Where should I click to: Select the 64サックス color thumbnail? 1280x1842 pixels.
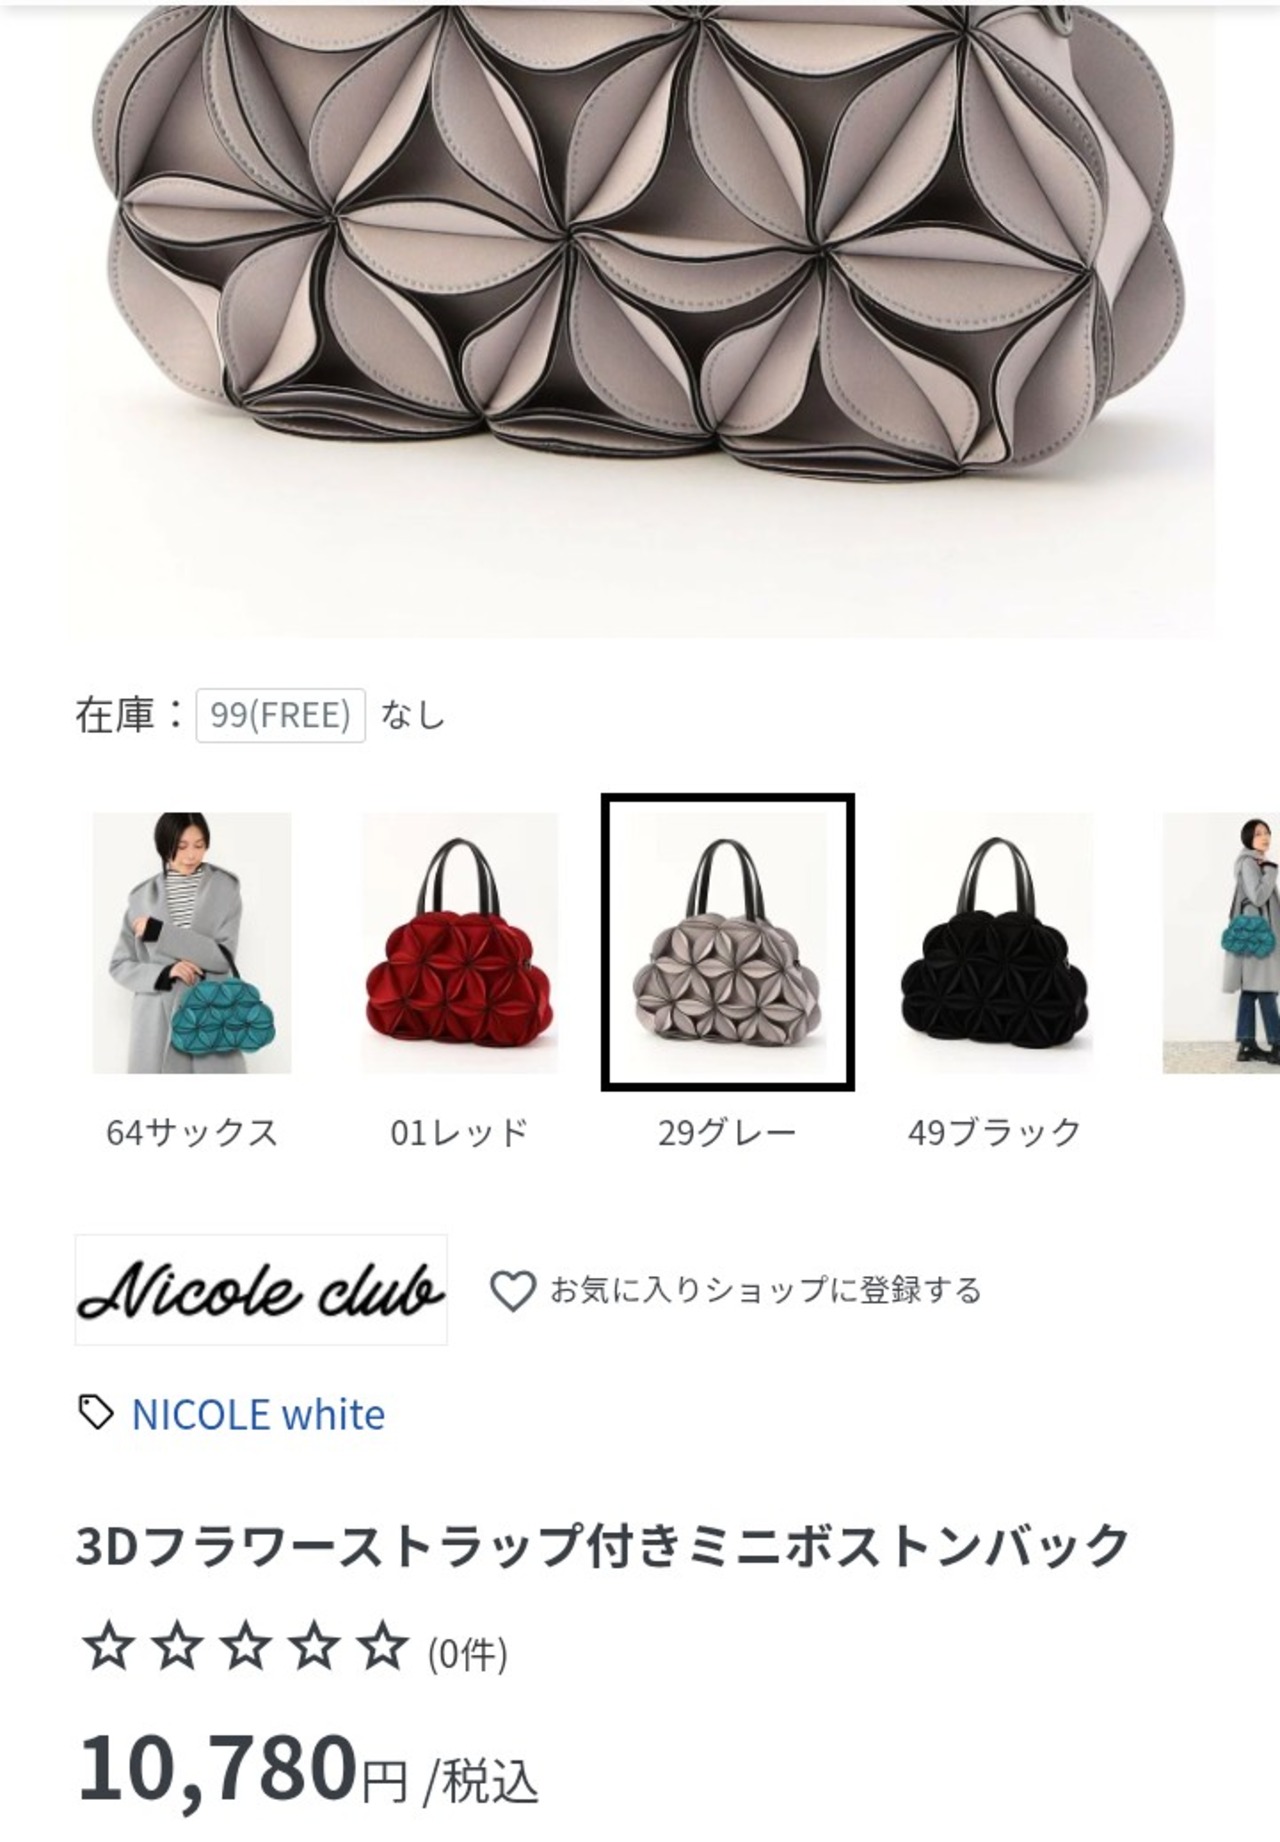pyautogui.click(x=192, y=943)
